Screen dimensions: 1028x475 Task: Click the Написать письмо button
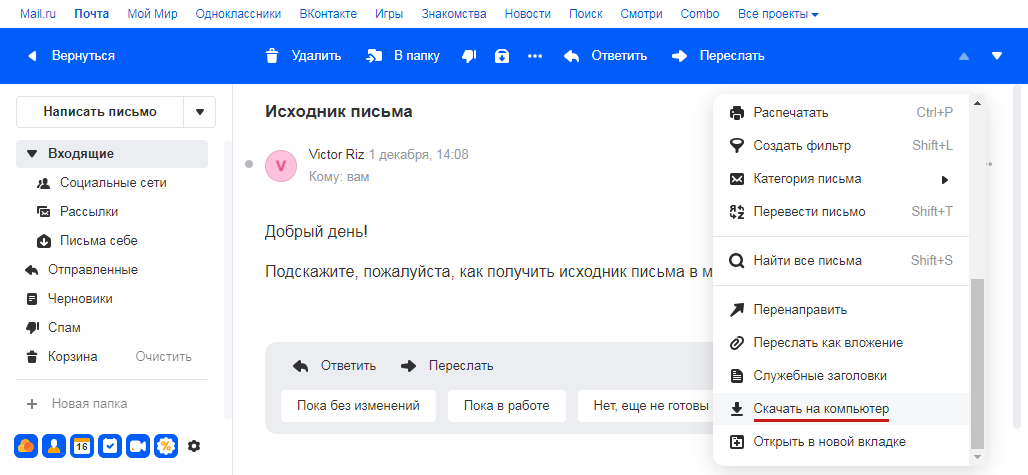click(100, 112)
